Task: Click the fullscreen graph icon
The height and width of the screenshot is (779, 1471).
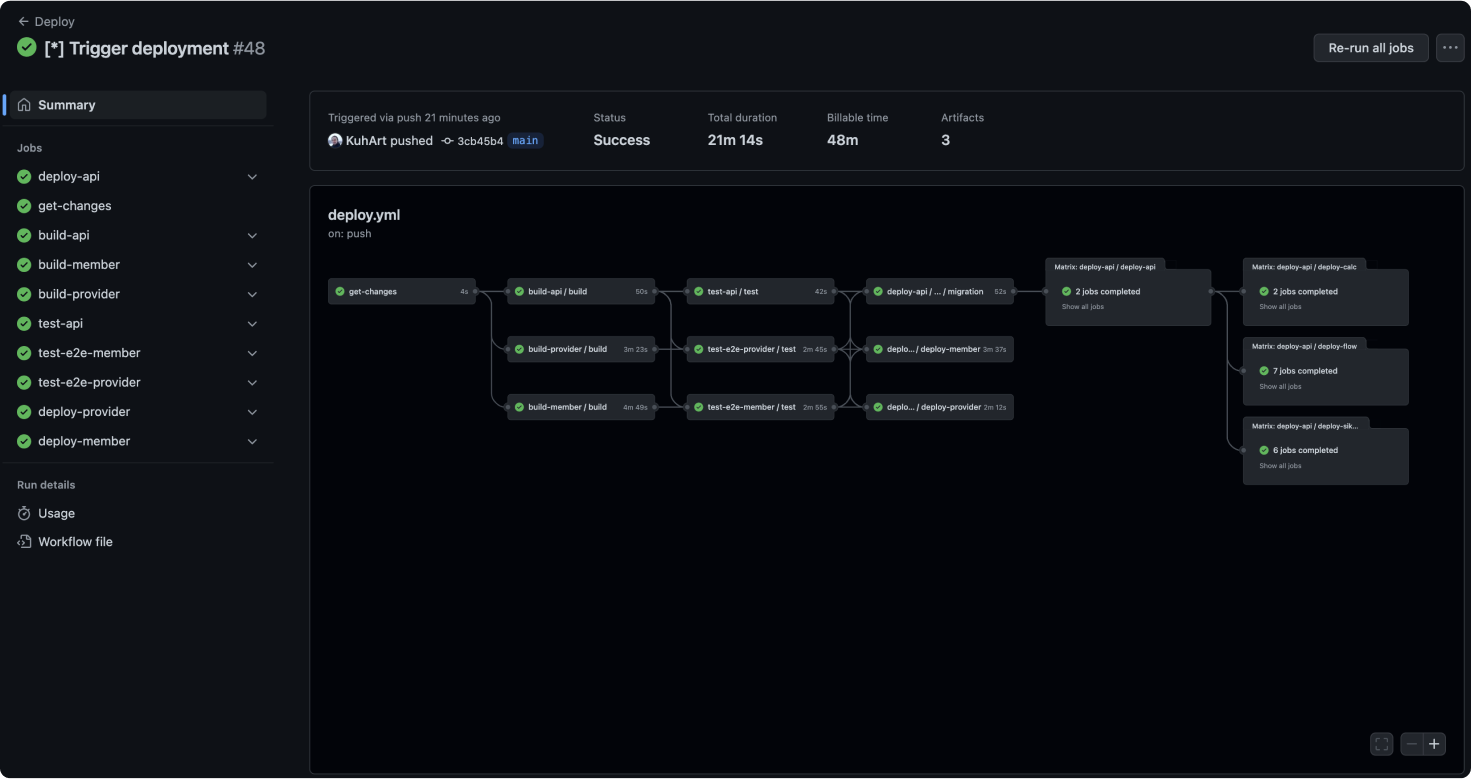Action: [x=1381, y=744]
